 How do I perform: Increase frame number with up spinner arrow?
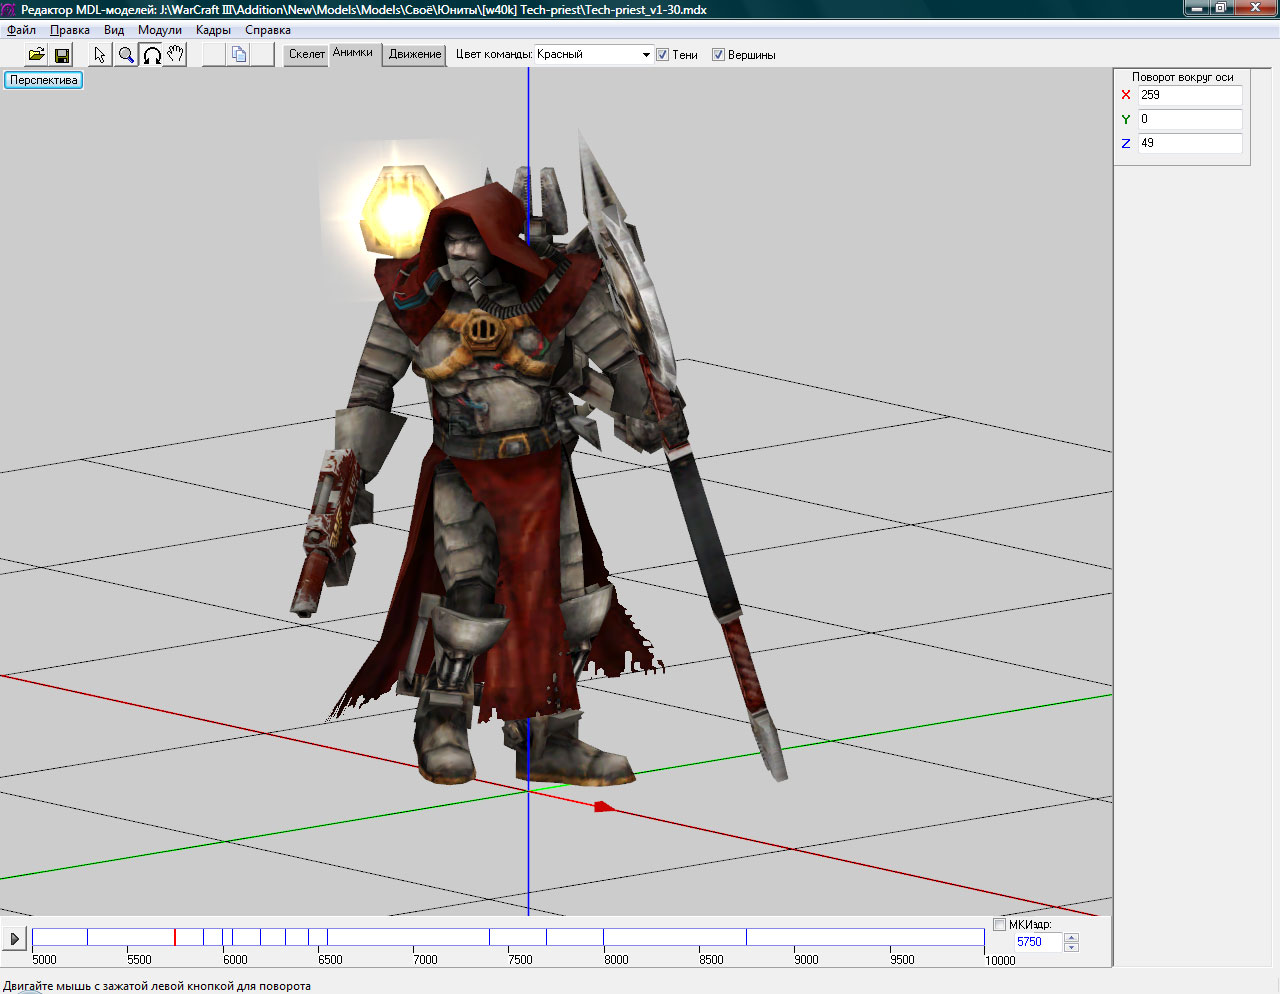[1072, 937]
